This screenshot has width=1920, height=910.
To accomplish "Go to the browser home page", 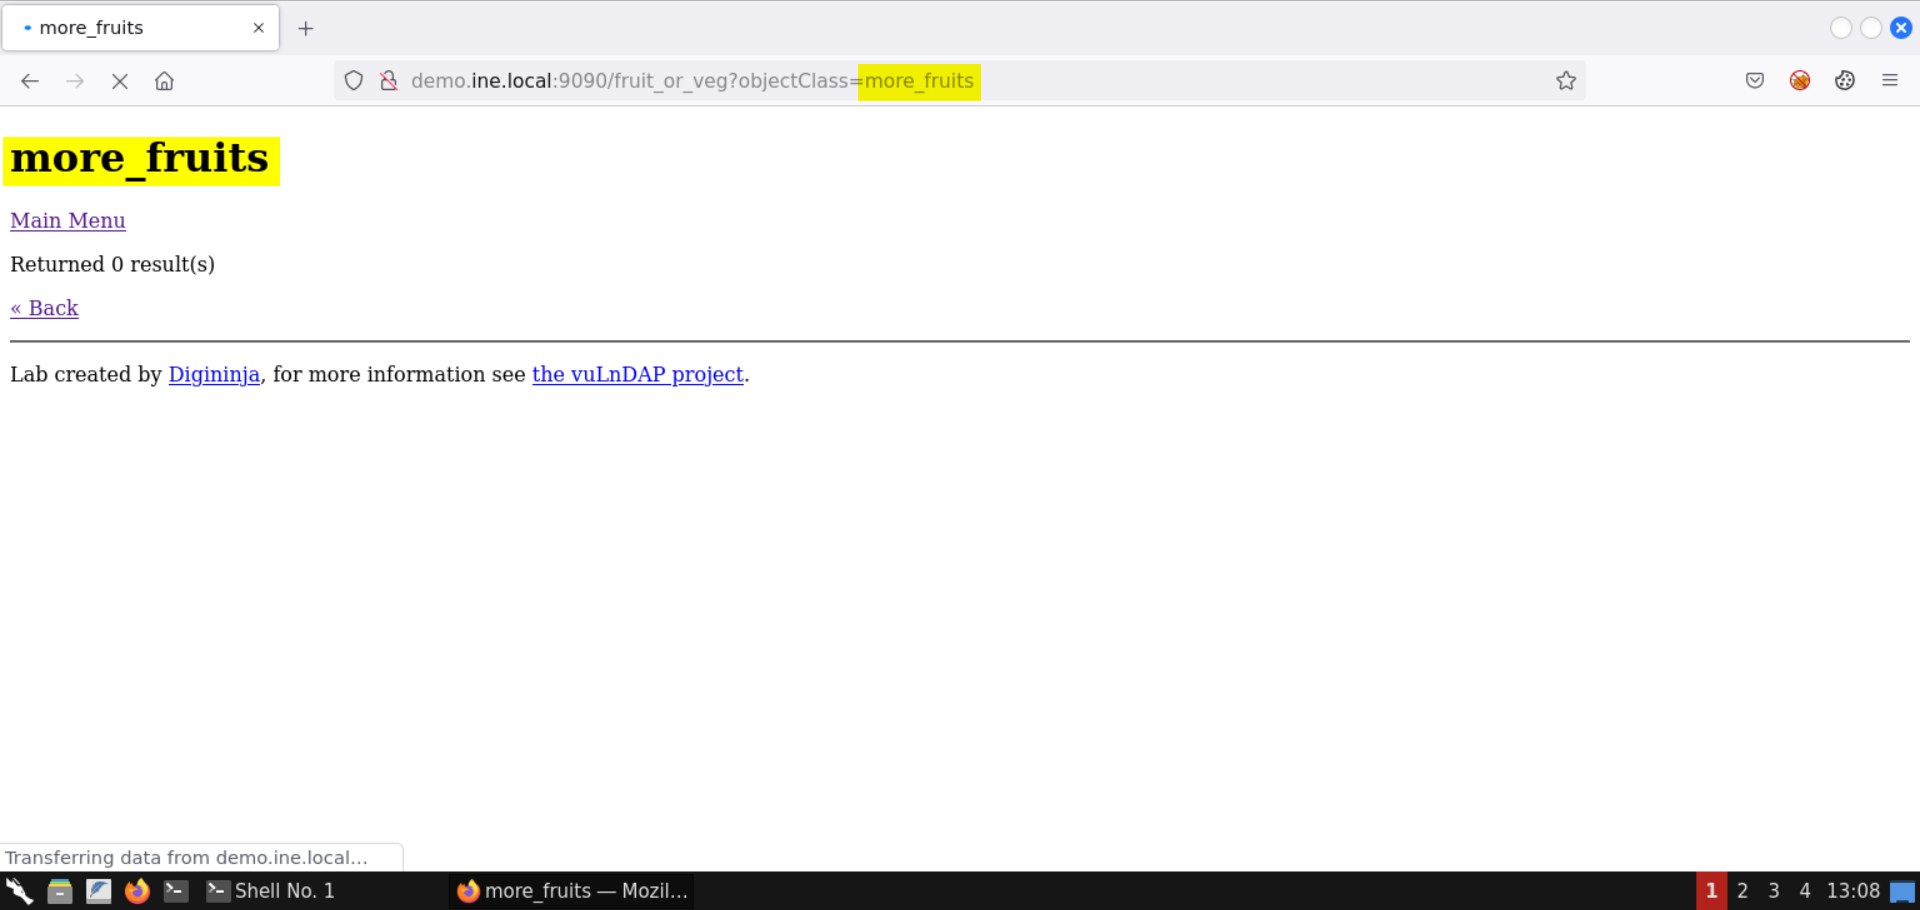I will pos(165,81).
